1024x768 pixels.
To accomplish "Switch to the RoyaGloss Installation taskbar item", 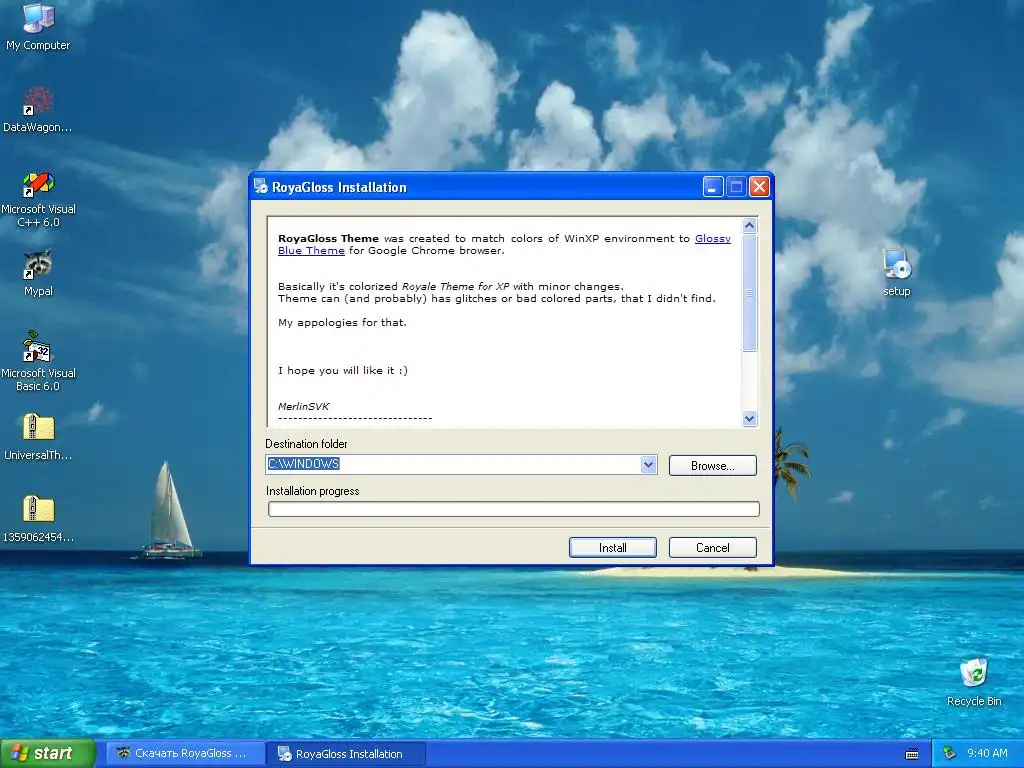I will (x=347, y=754).
